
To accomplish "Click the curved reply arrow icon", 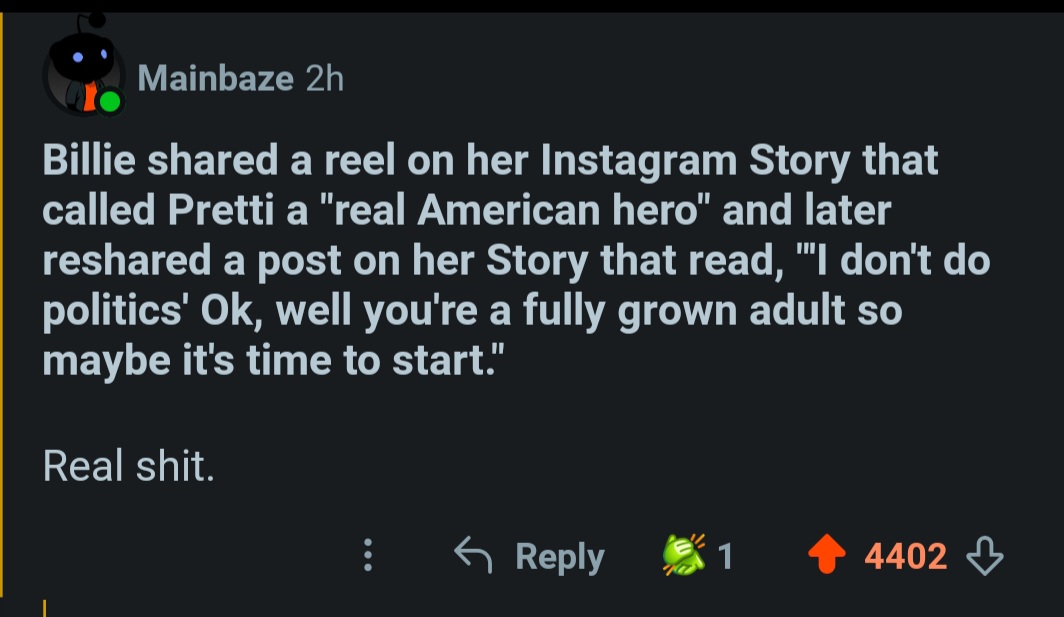I will click(x=473, y=554).
